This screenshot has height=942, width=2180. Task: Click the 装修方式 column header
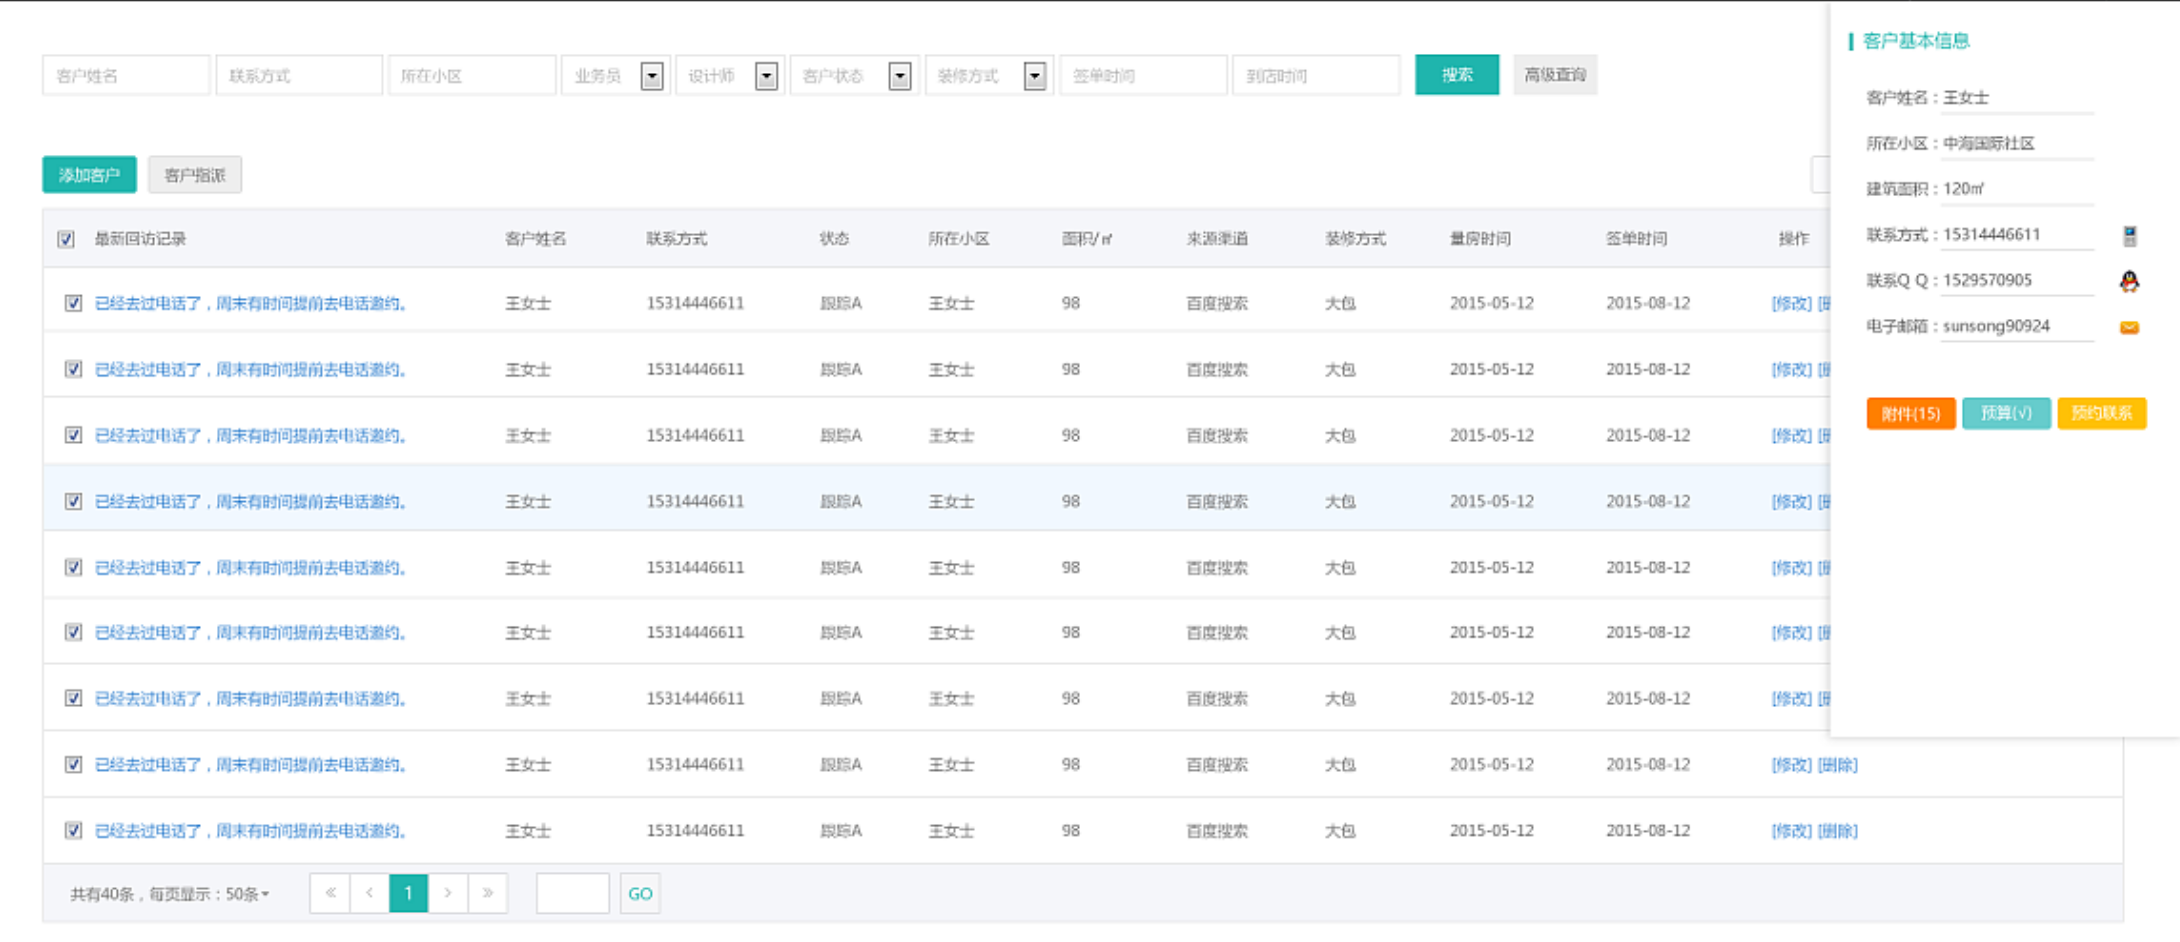(x=1355, y=239)
